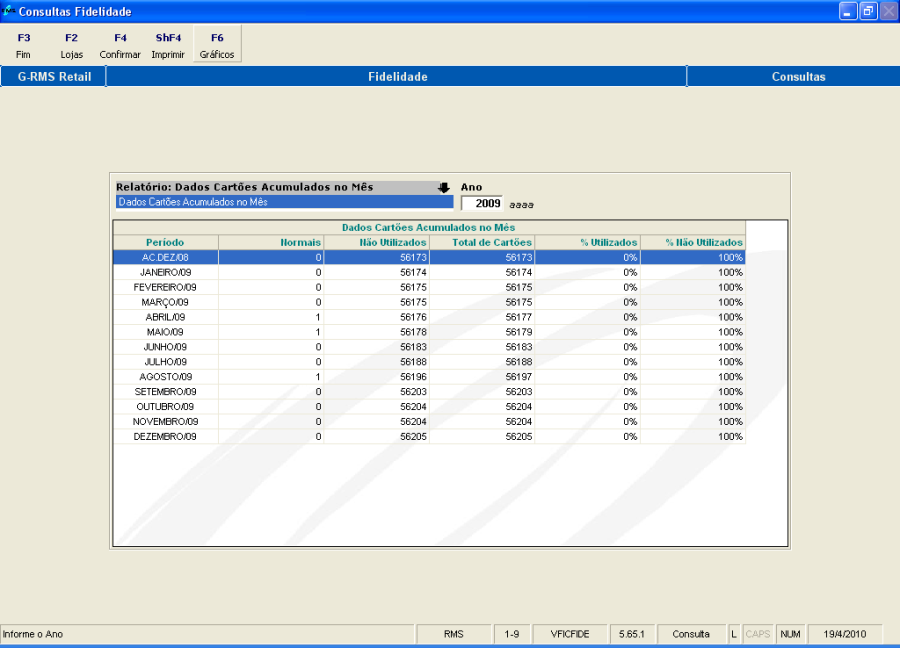Click the Fidelidade header section
Screen dimensions: 900x648
(397, 77)
